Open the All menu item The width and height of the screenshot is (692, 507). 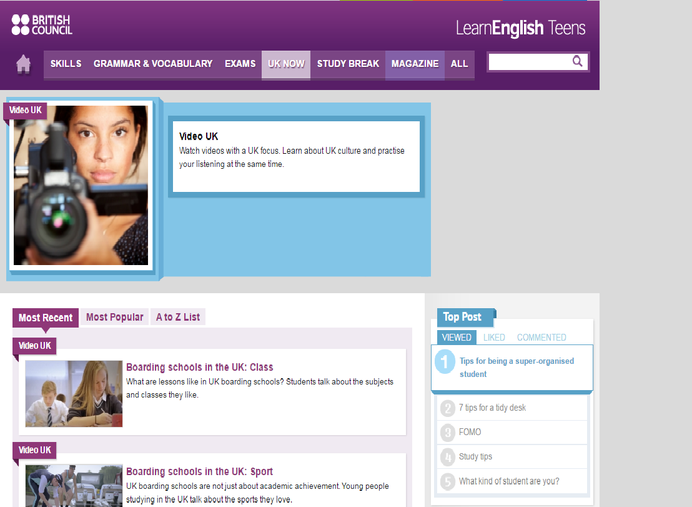459,64
